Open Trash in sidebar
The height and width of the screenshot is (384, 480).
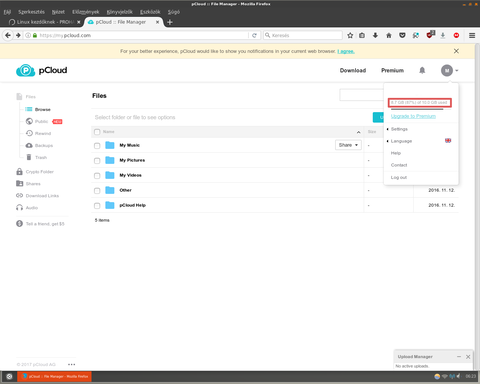(x=37, y=157)
